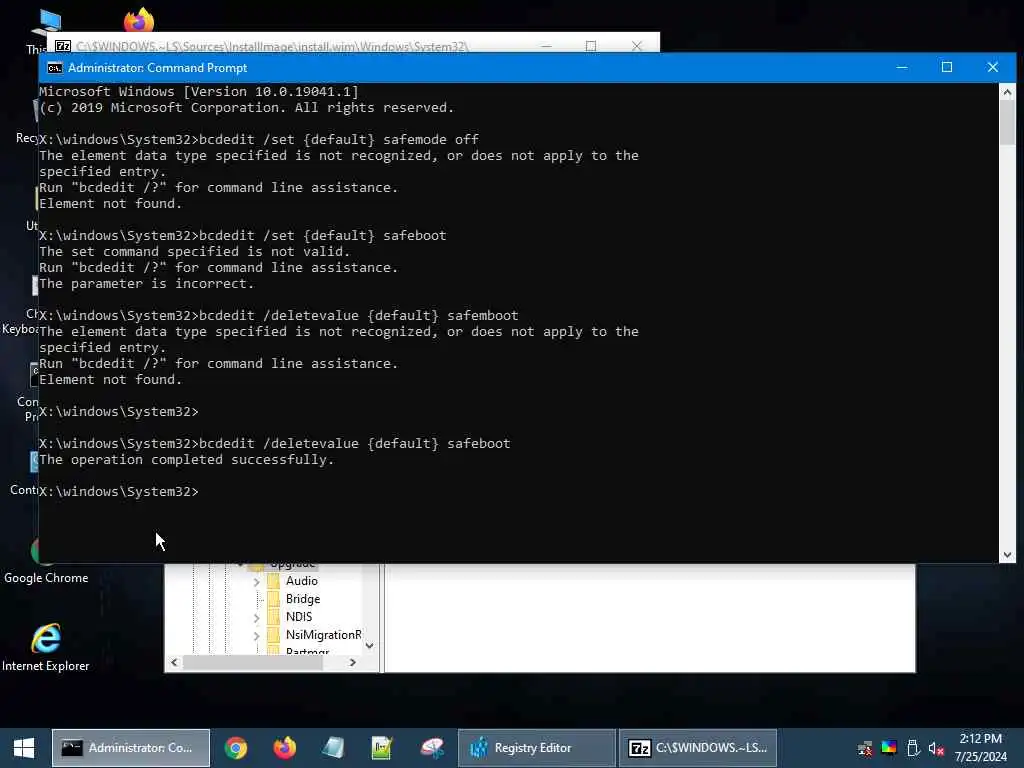Select the Bridge registry key
1024x768 pixels.
click(x=303, y=599)
